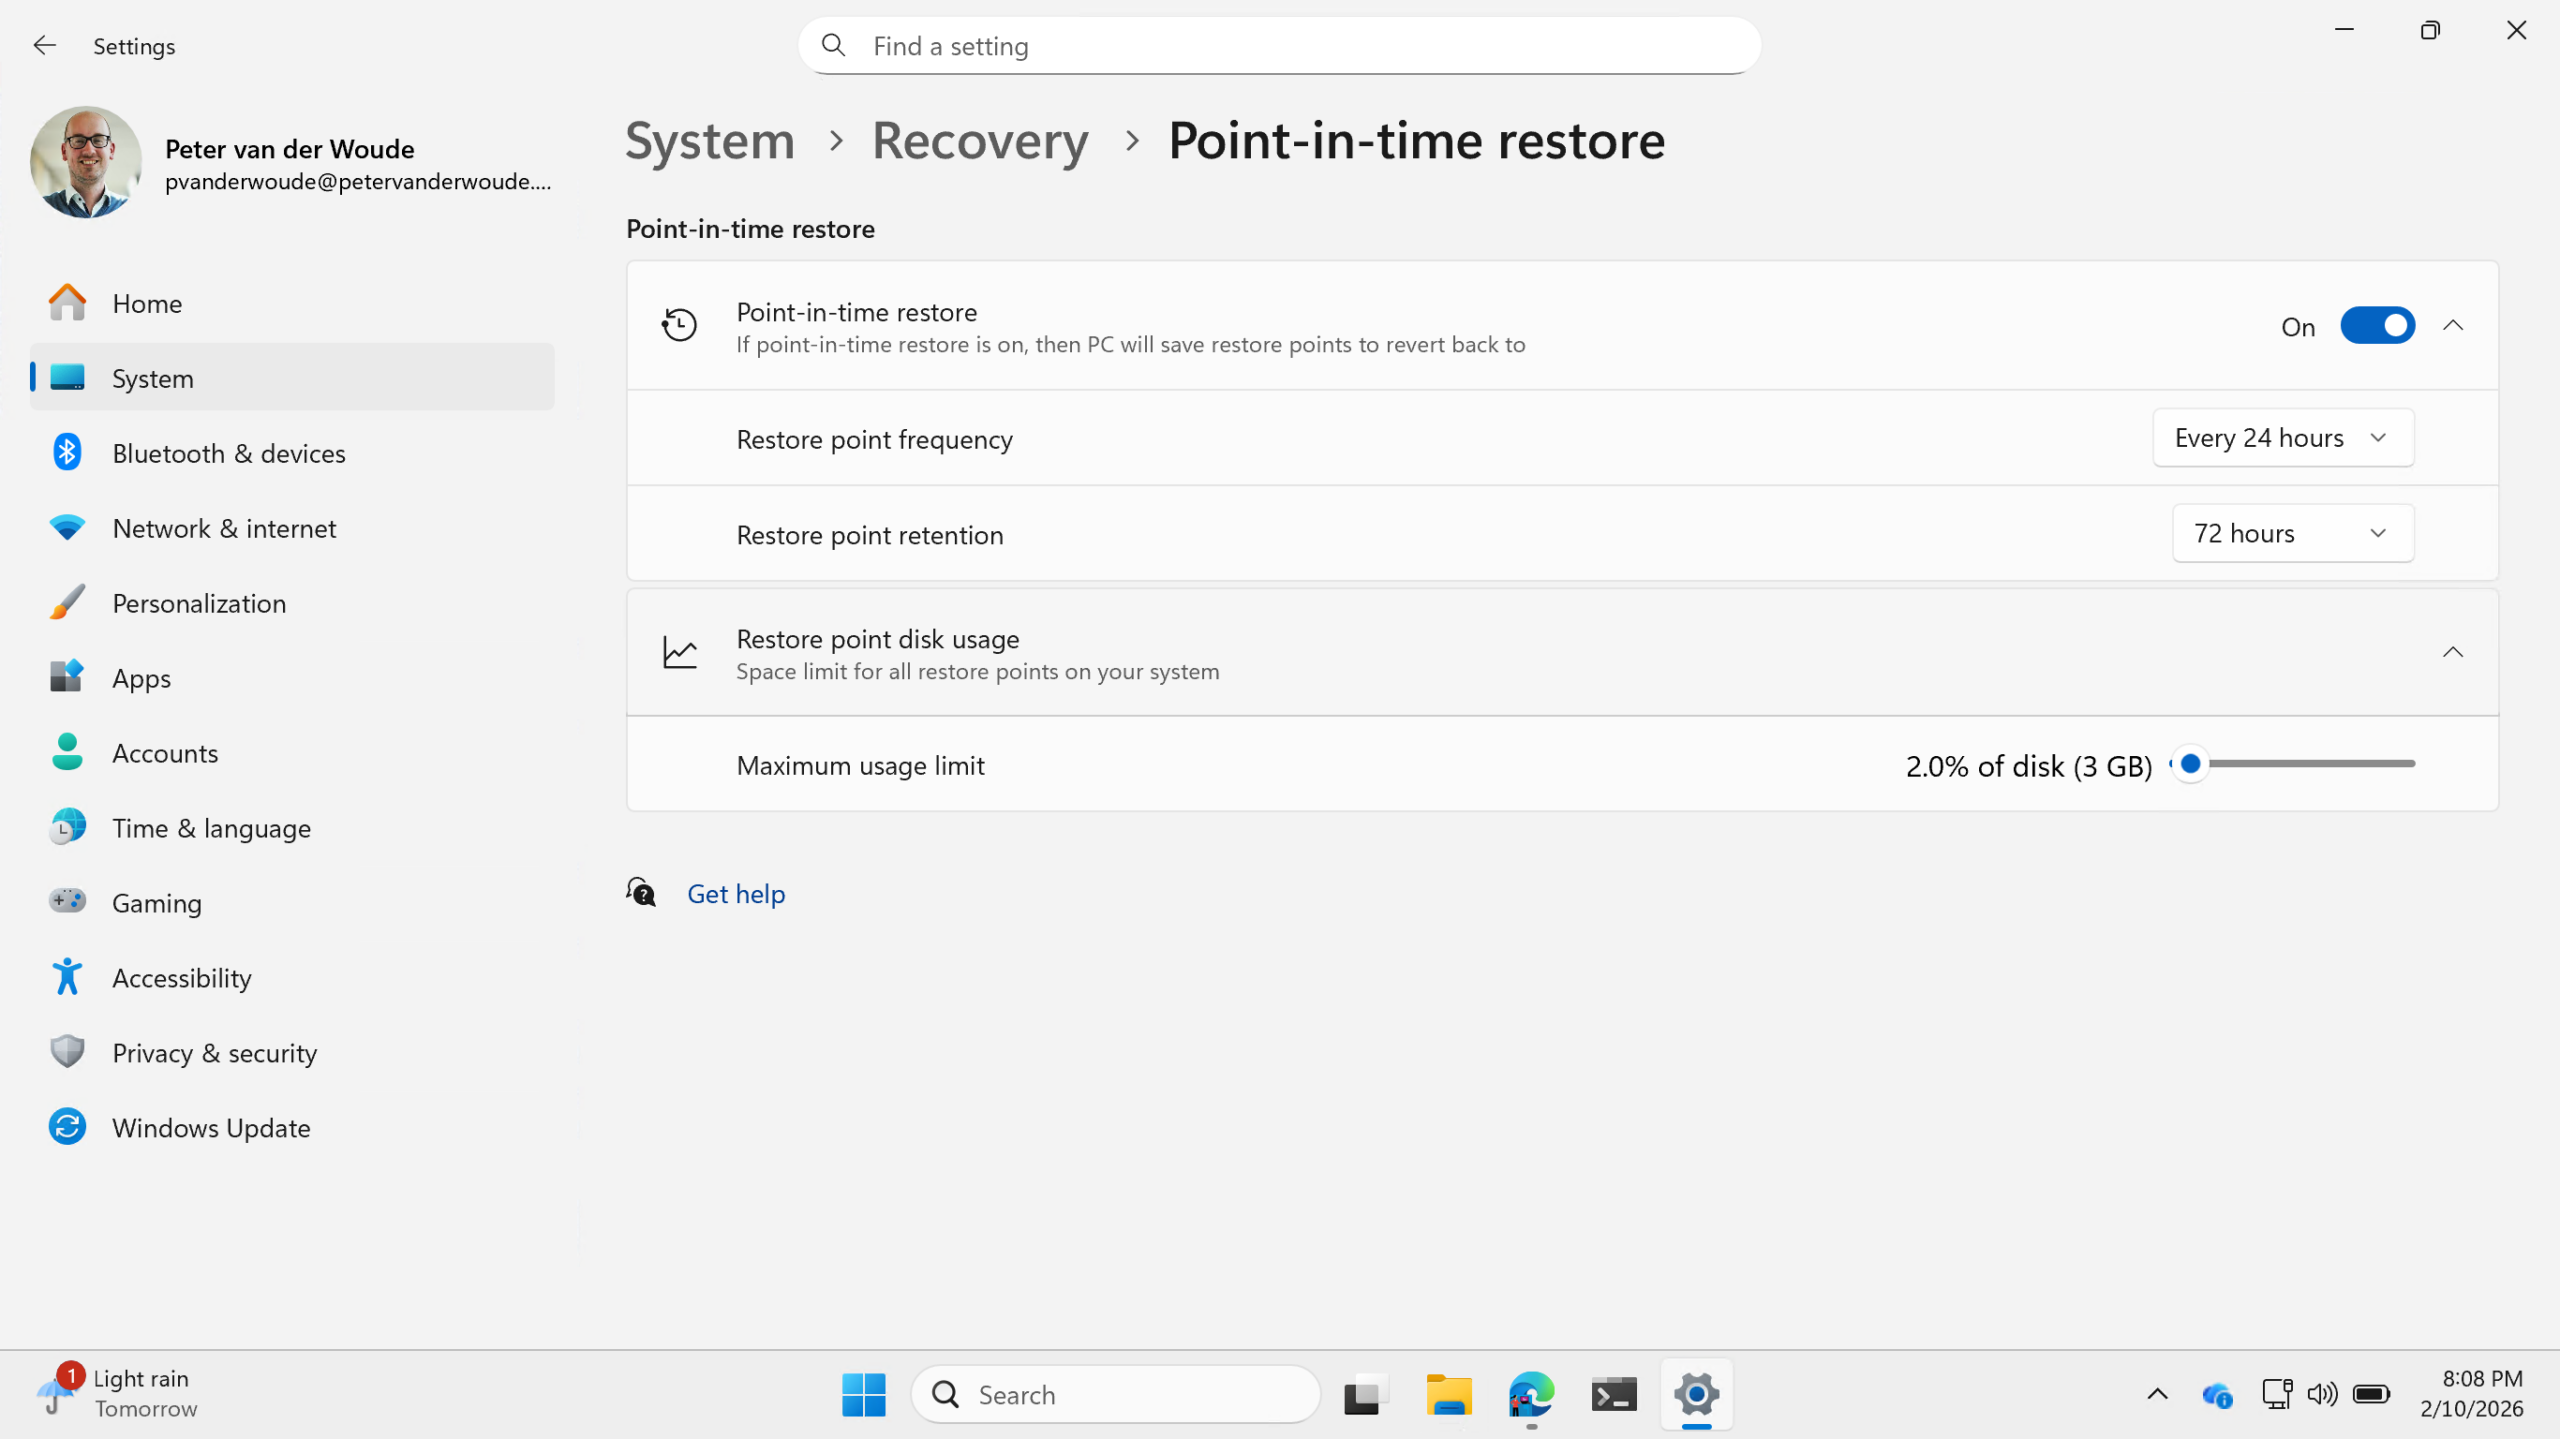This screenshot has width=2560, height=1439.
Task: Go to Network & internet section
Action: pyautogui.click(x=224, y=528)
